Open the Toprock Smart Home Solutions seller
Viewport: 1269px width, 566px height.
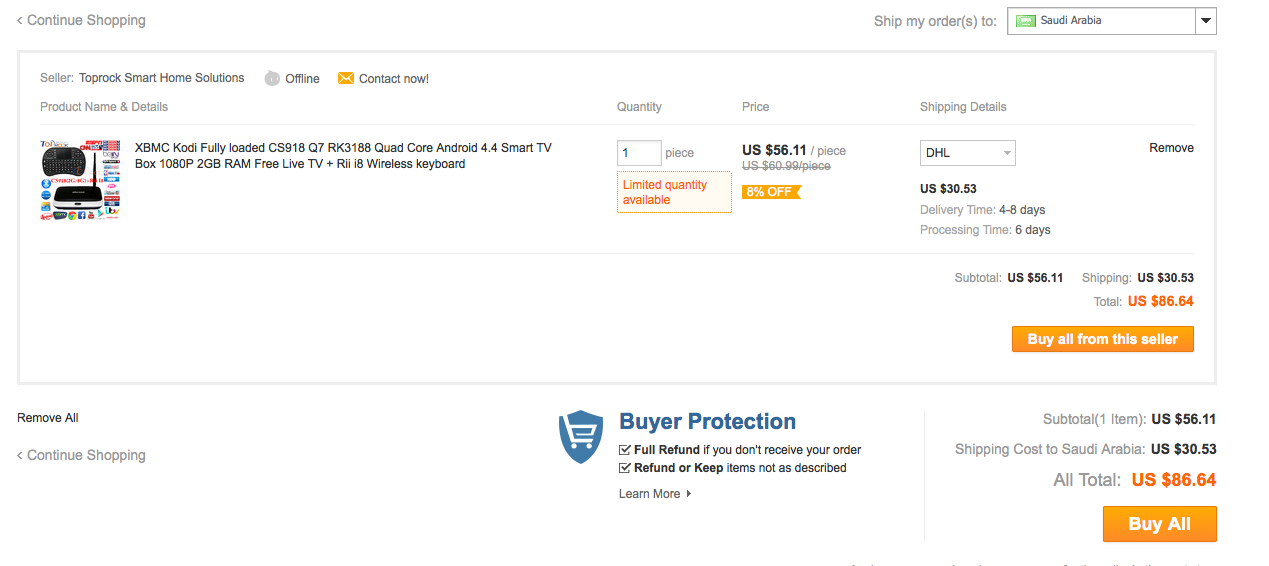click(162, 78)
